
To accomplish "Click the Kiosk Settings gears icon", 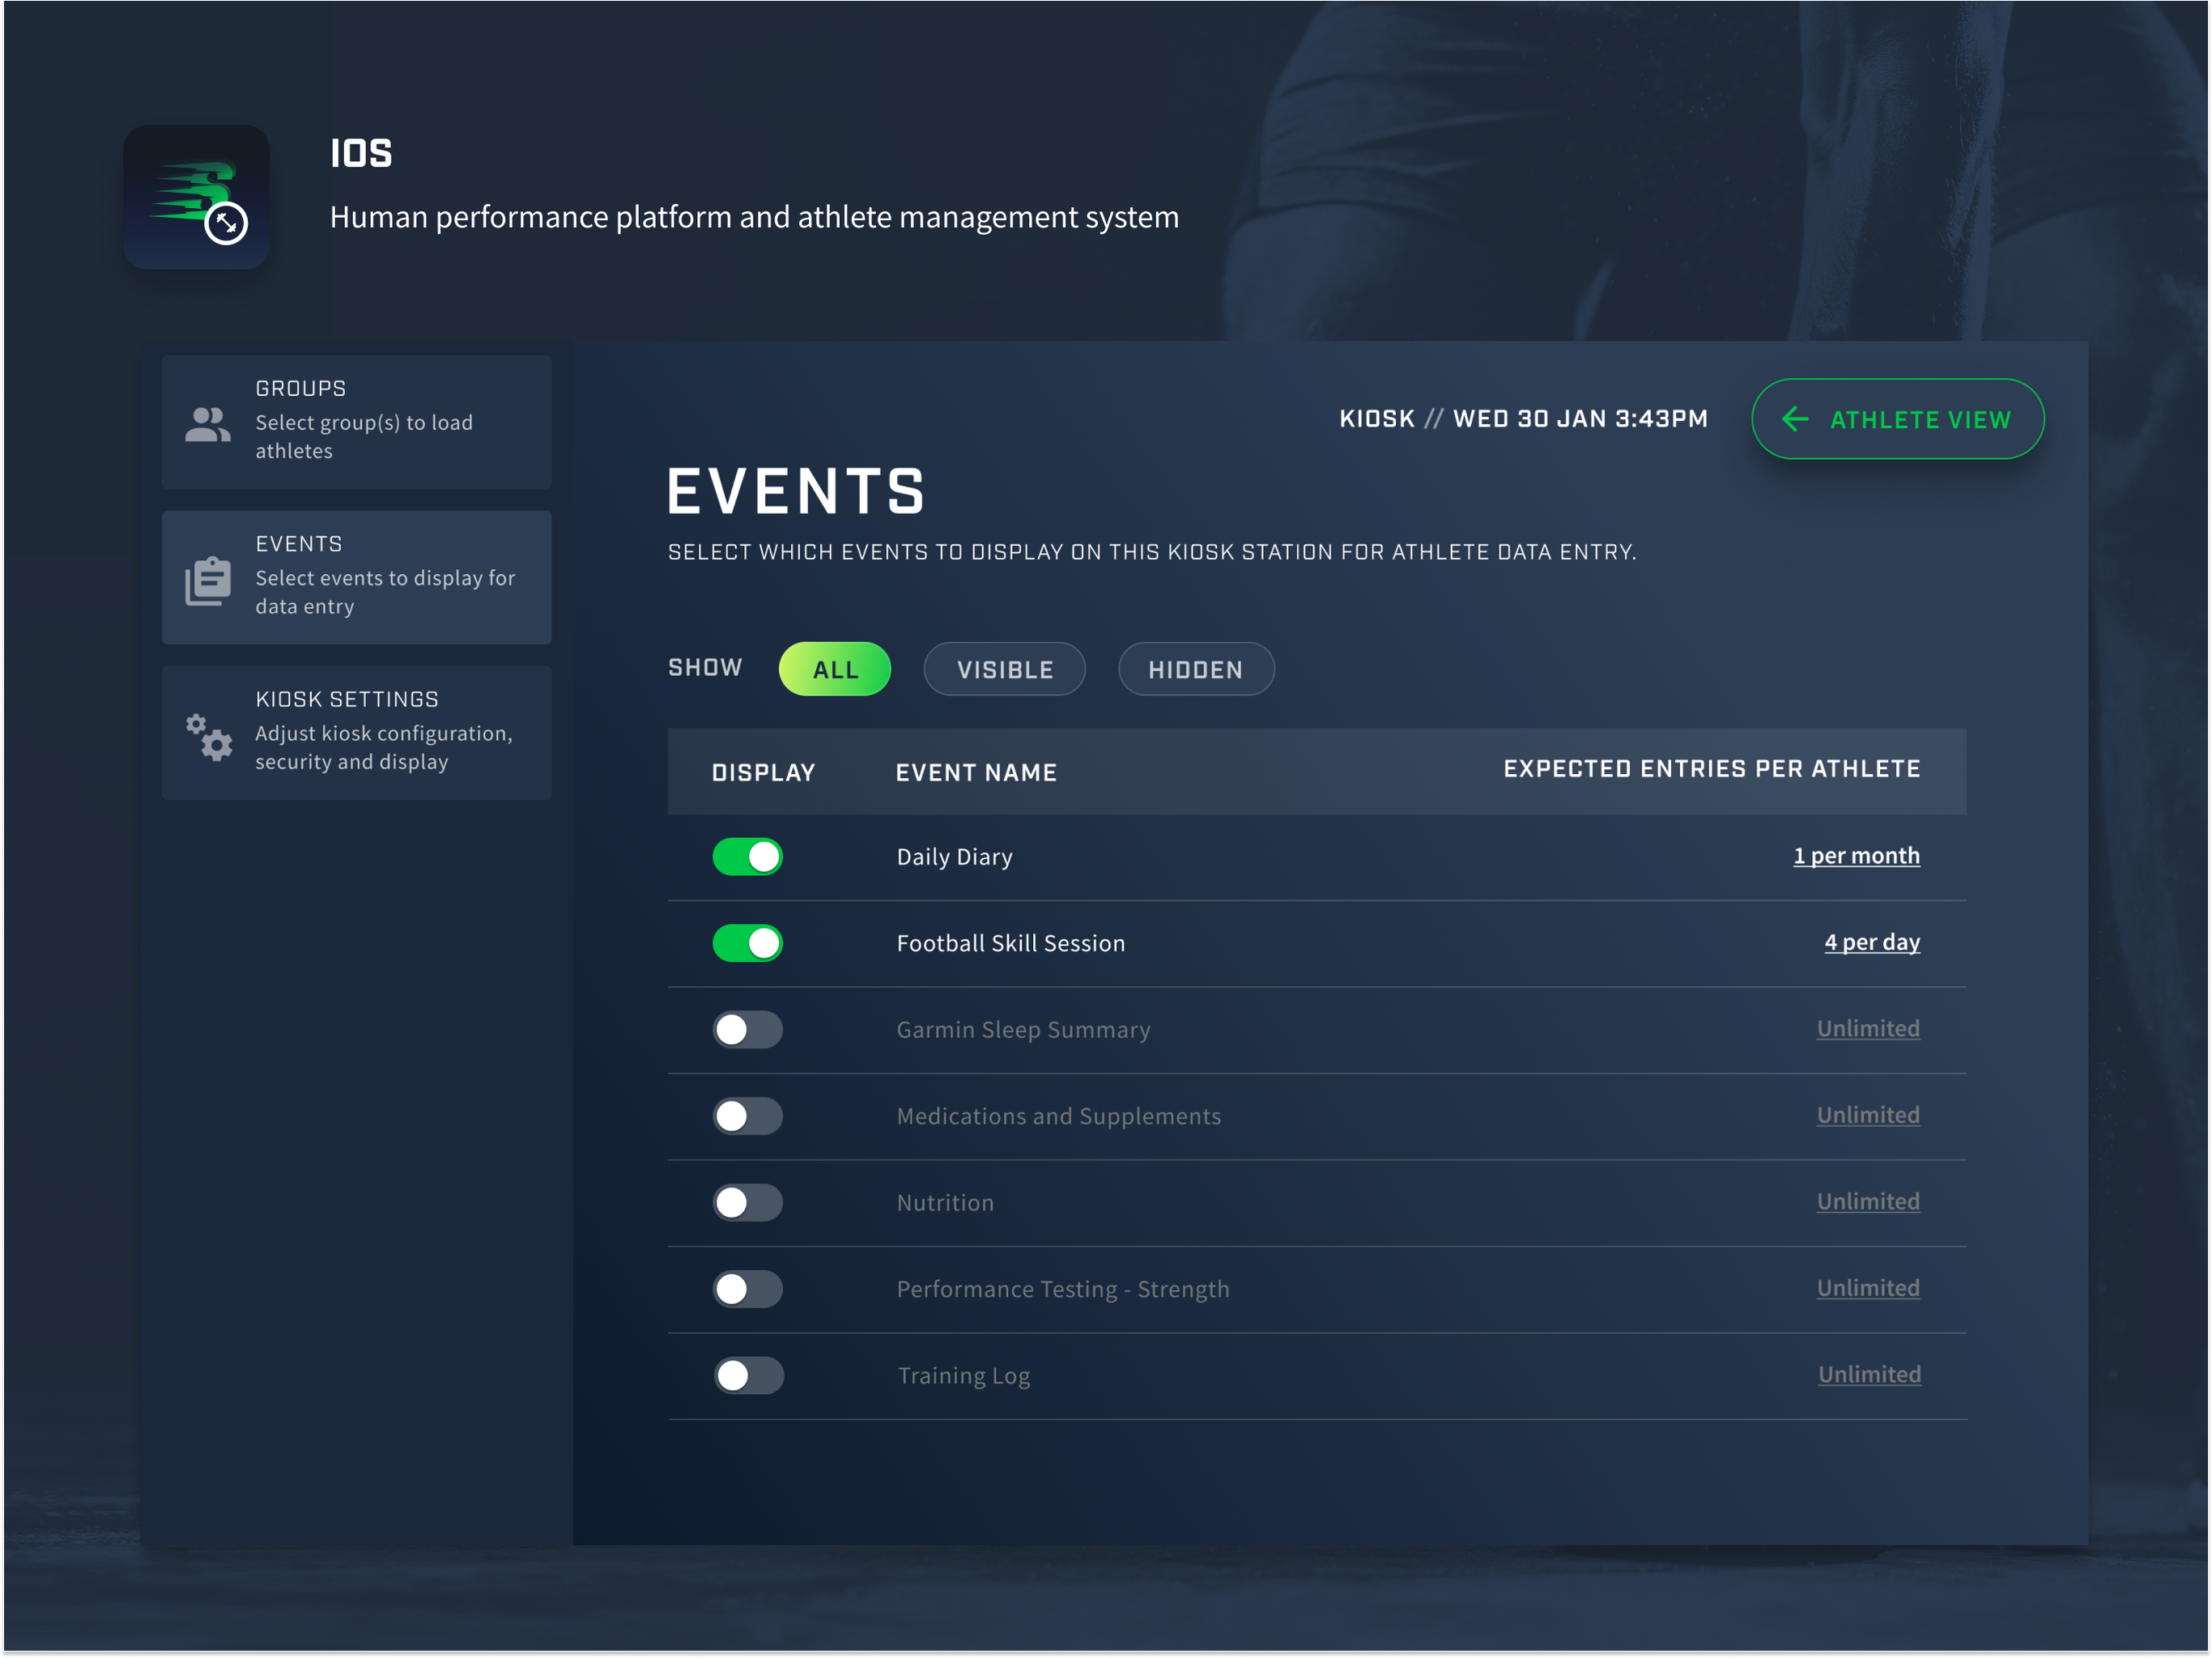I will click(208, 737).
